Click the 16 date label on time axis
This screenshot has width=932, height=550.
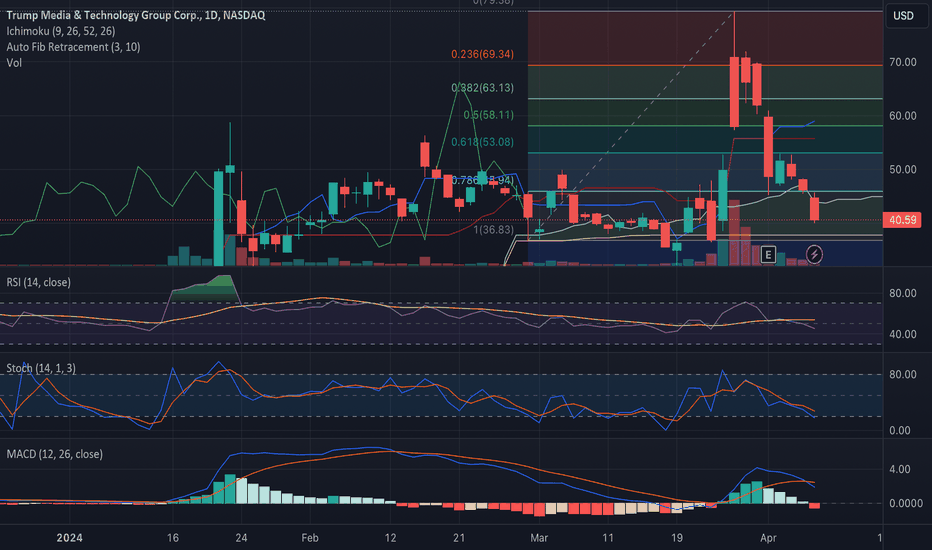pos(172,538)
